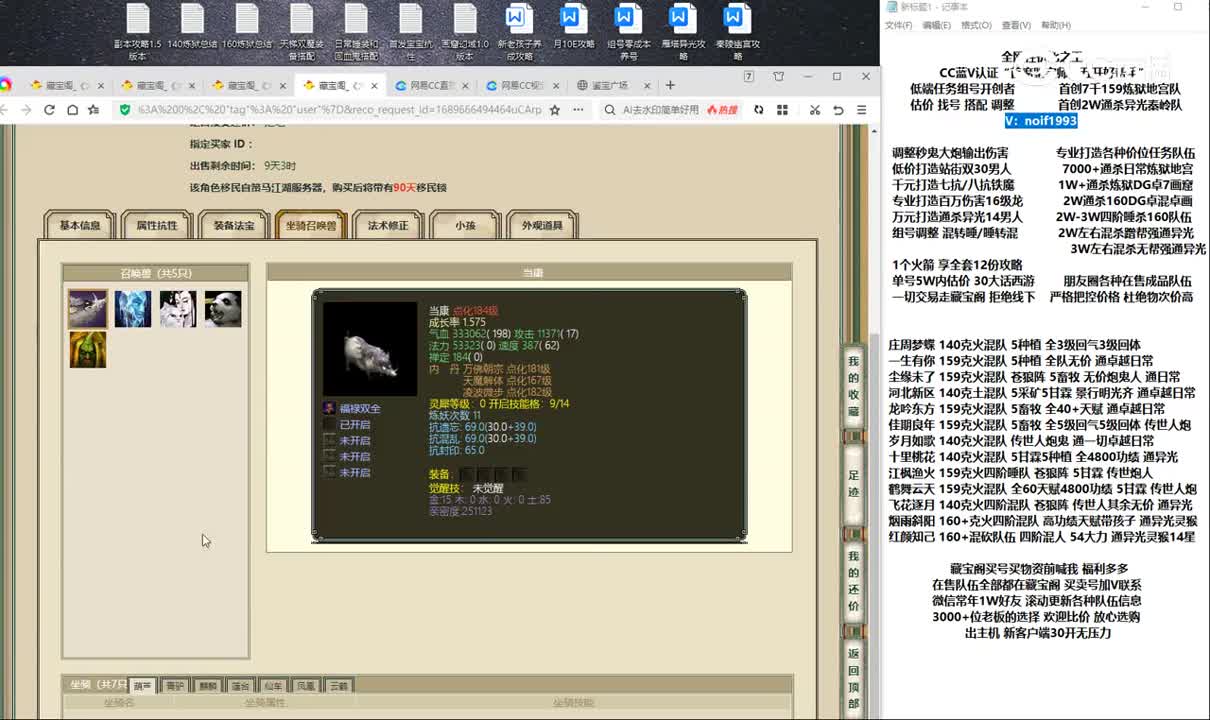
Task: Open the 首发宝宝抗性 desktop file
Action: [410, 31]
